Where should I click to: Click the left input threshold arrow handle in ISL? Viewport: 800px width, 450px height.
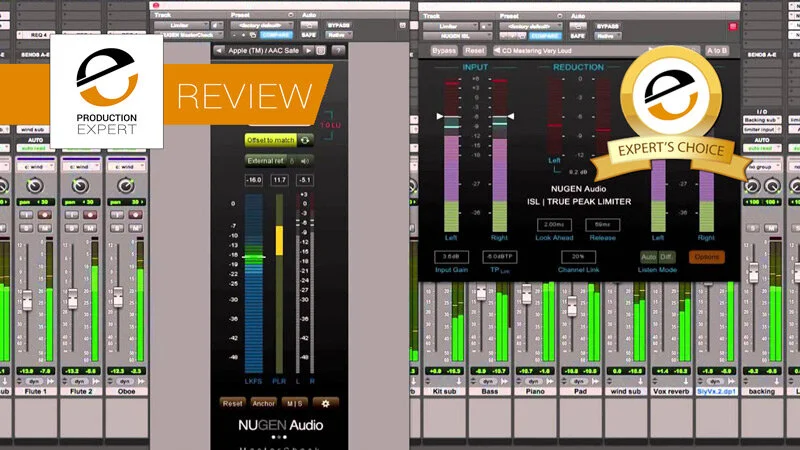click(x=440, y=116)
